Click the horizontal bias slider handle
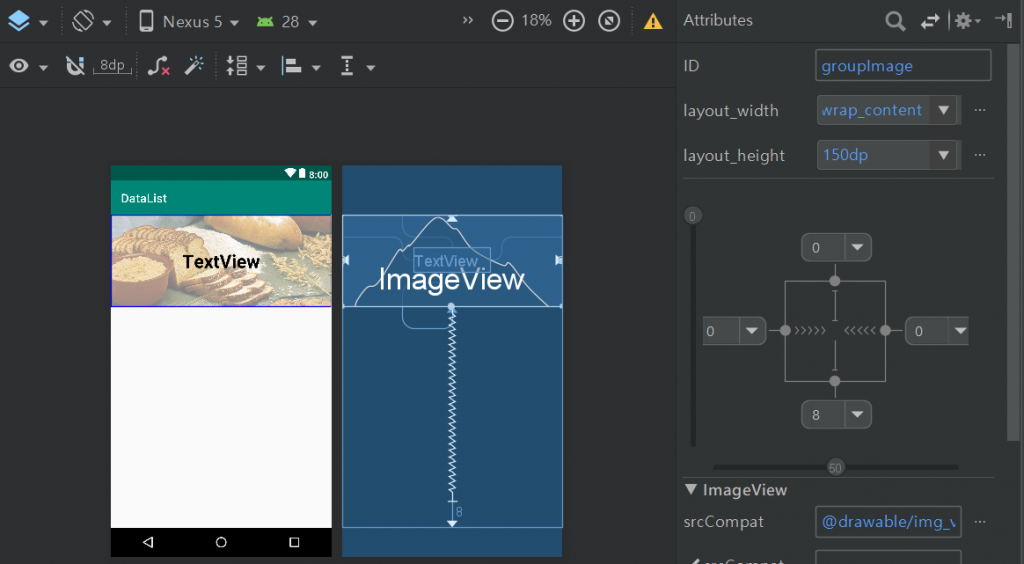 coord(835,467)
